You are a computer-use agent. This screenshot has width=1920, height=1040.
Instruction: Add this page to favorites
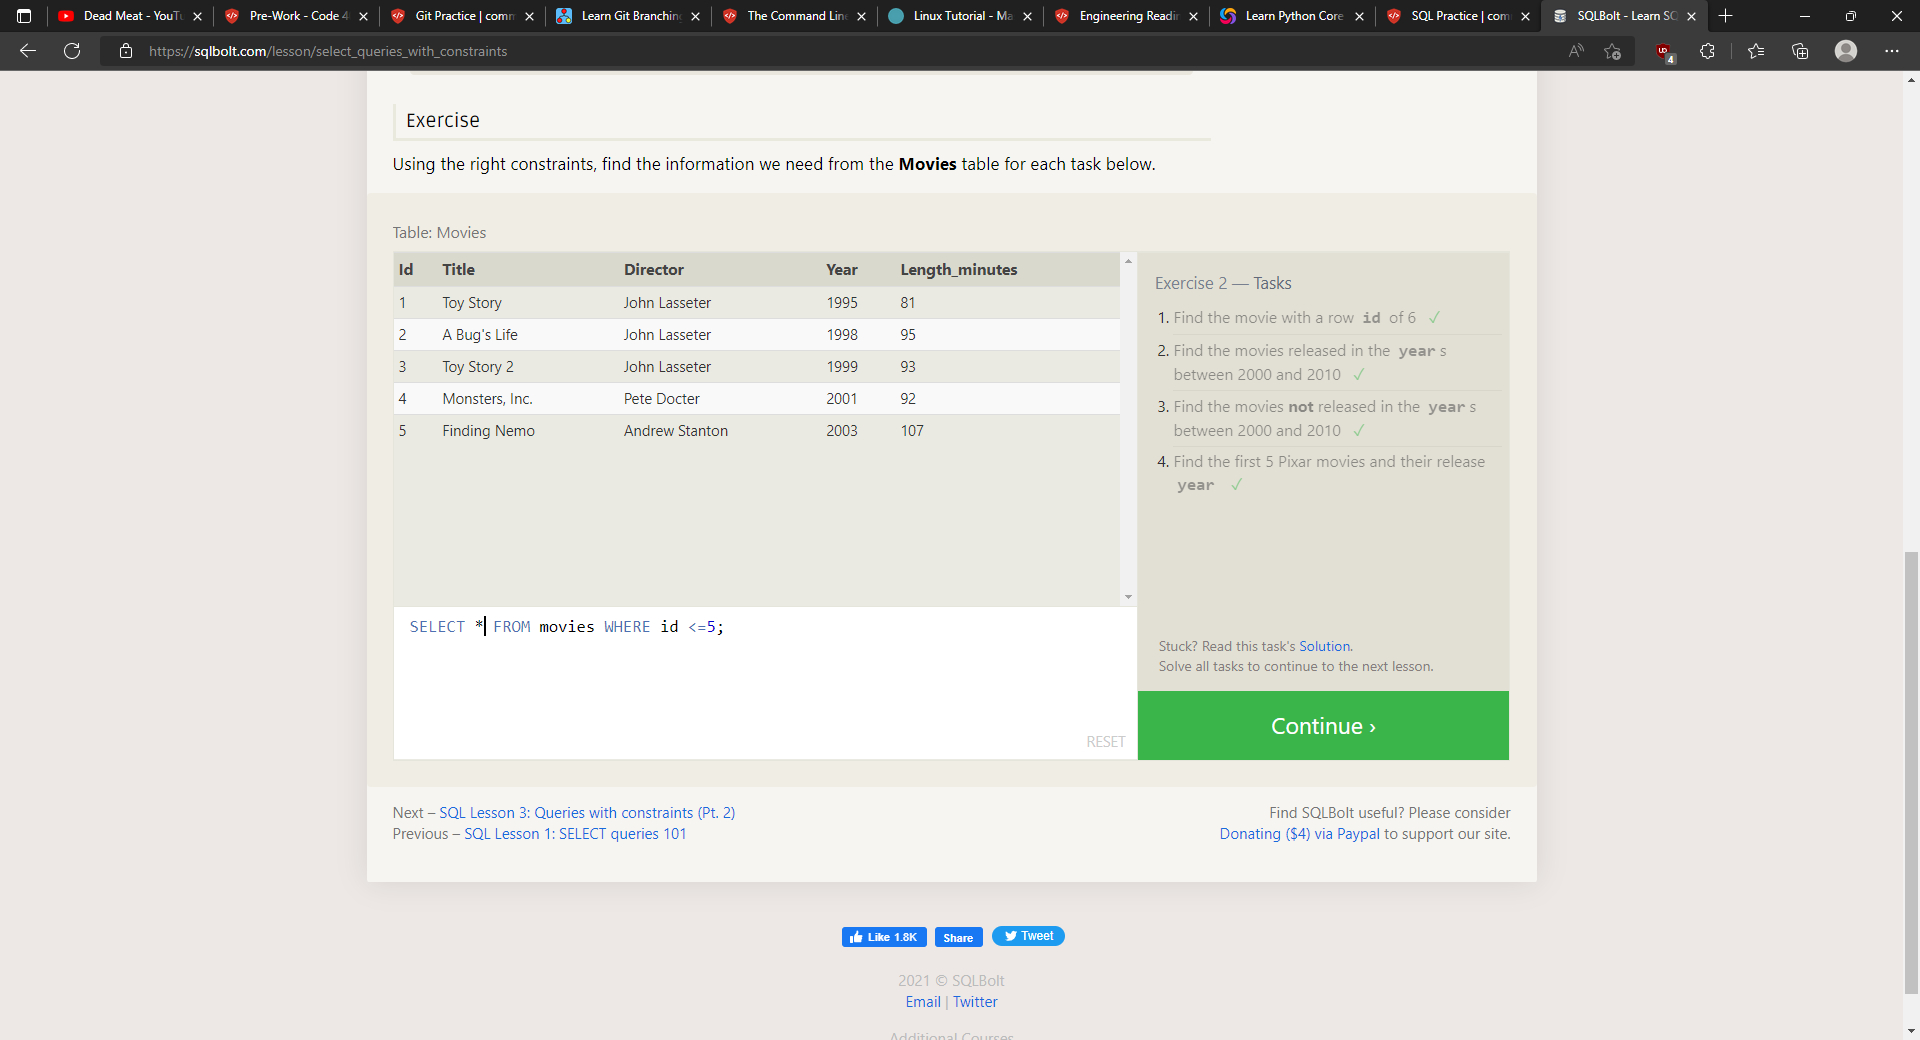click(x=1612, y=51)
